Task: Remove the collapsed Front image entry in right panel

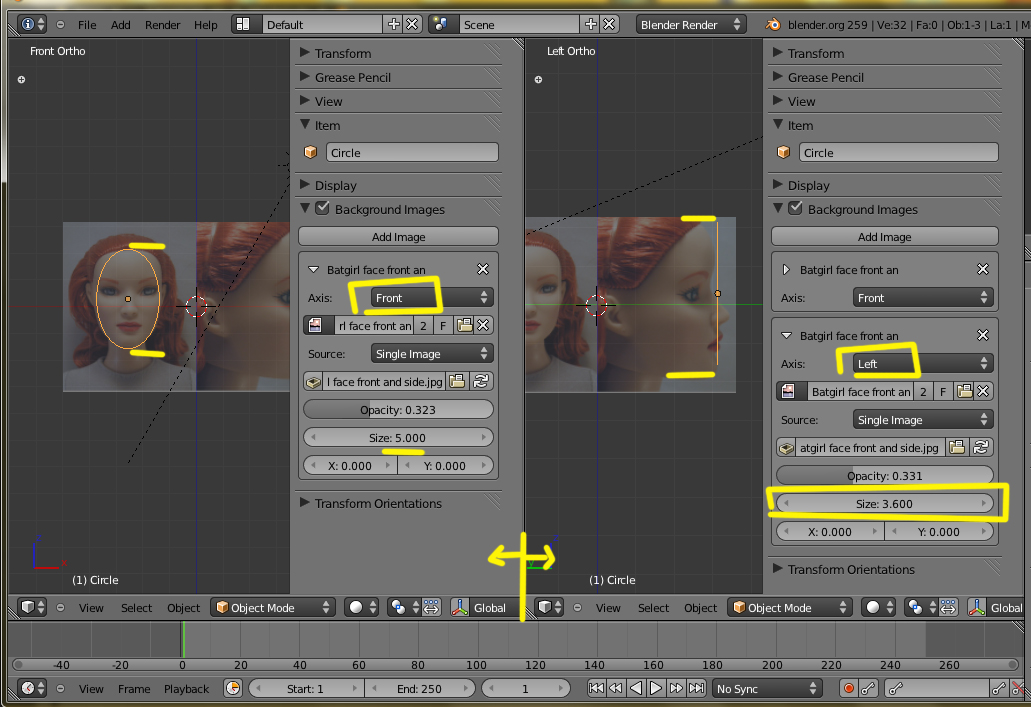Action: click(982, 269)
